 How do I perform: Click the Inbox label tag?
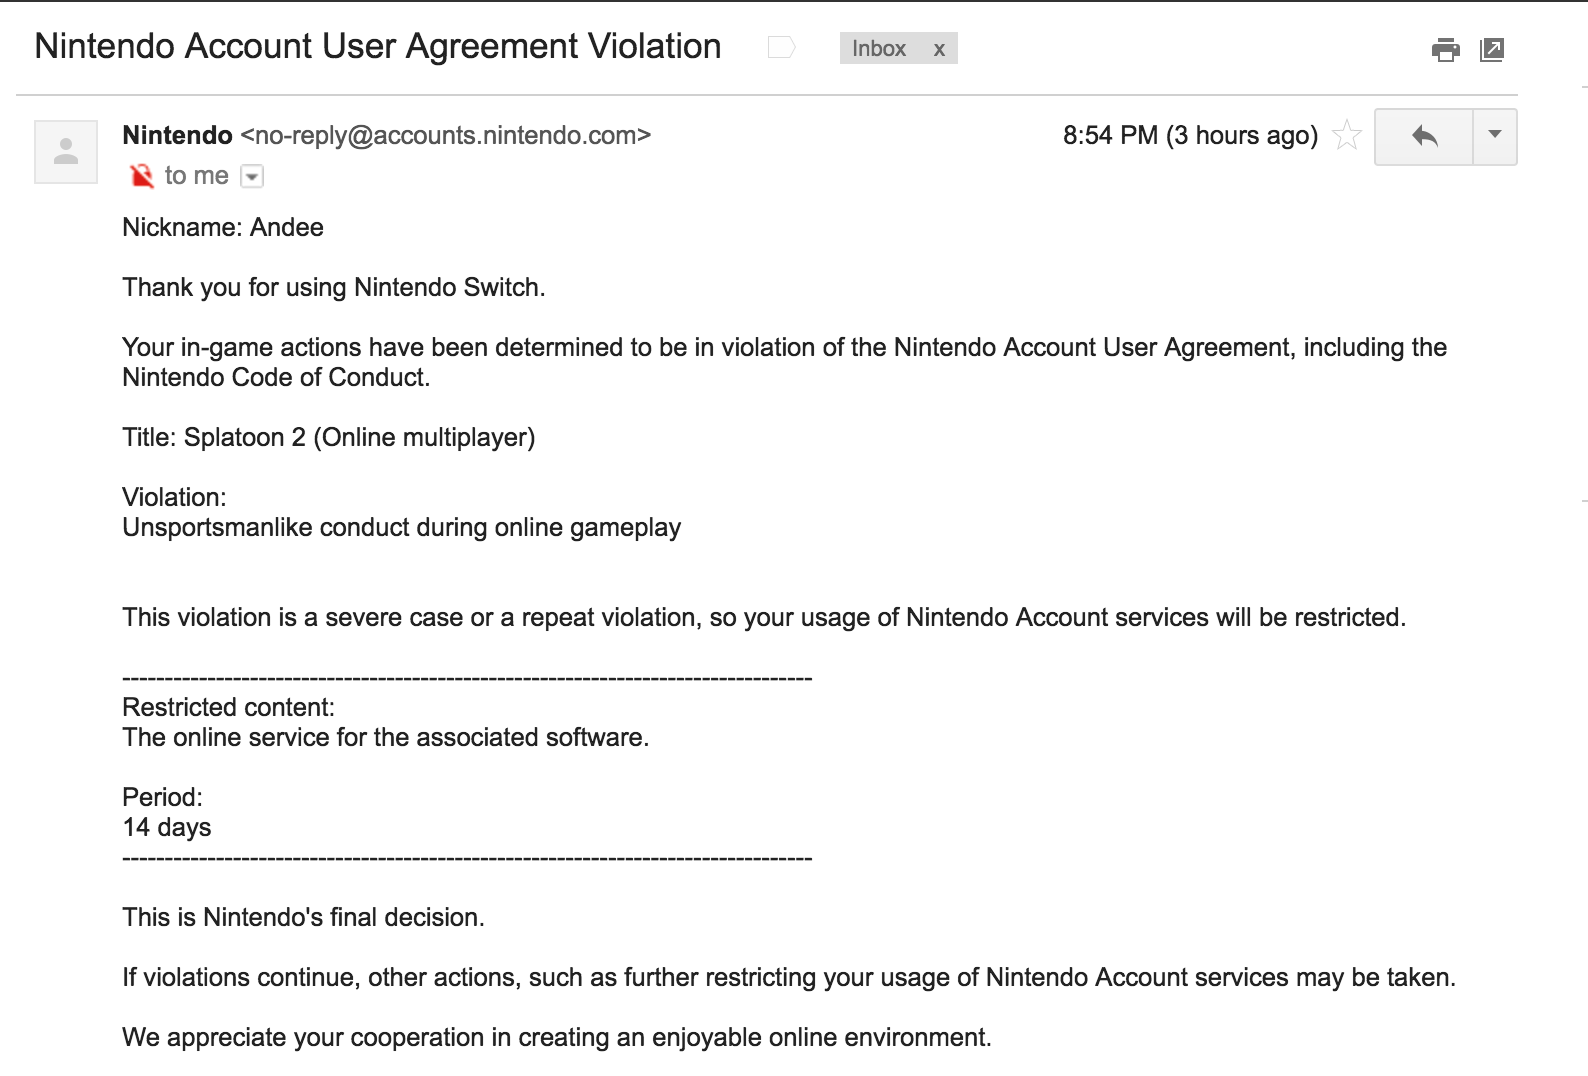coord(879,48)
